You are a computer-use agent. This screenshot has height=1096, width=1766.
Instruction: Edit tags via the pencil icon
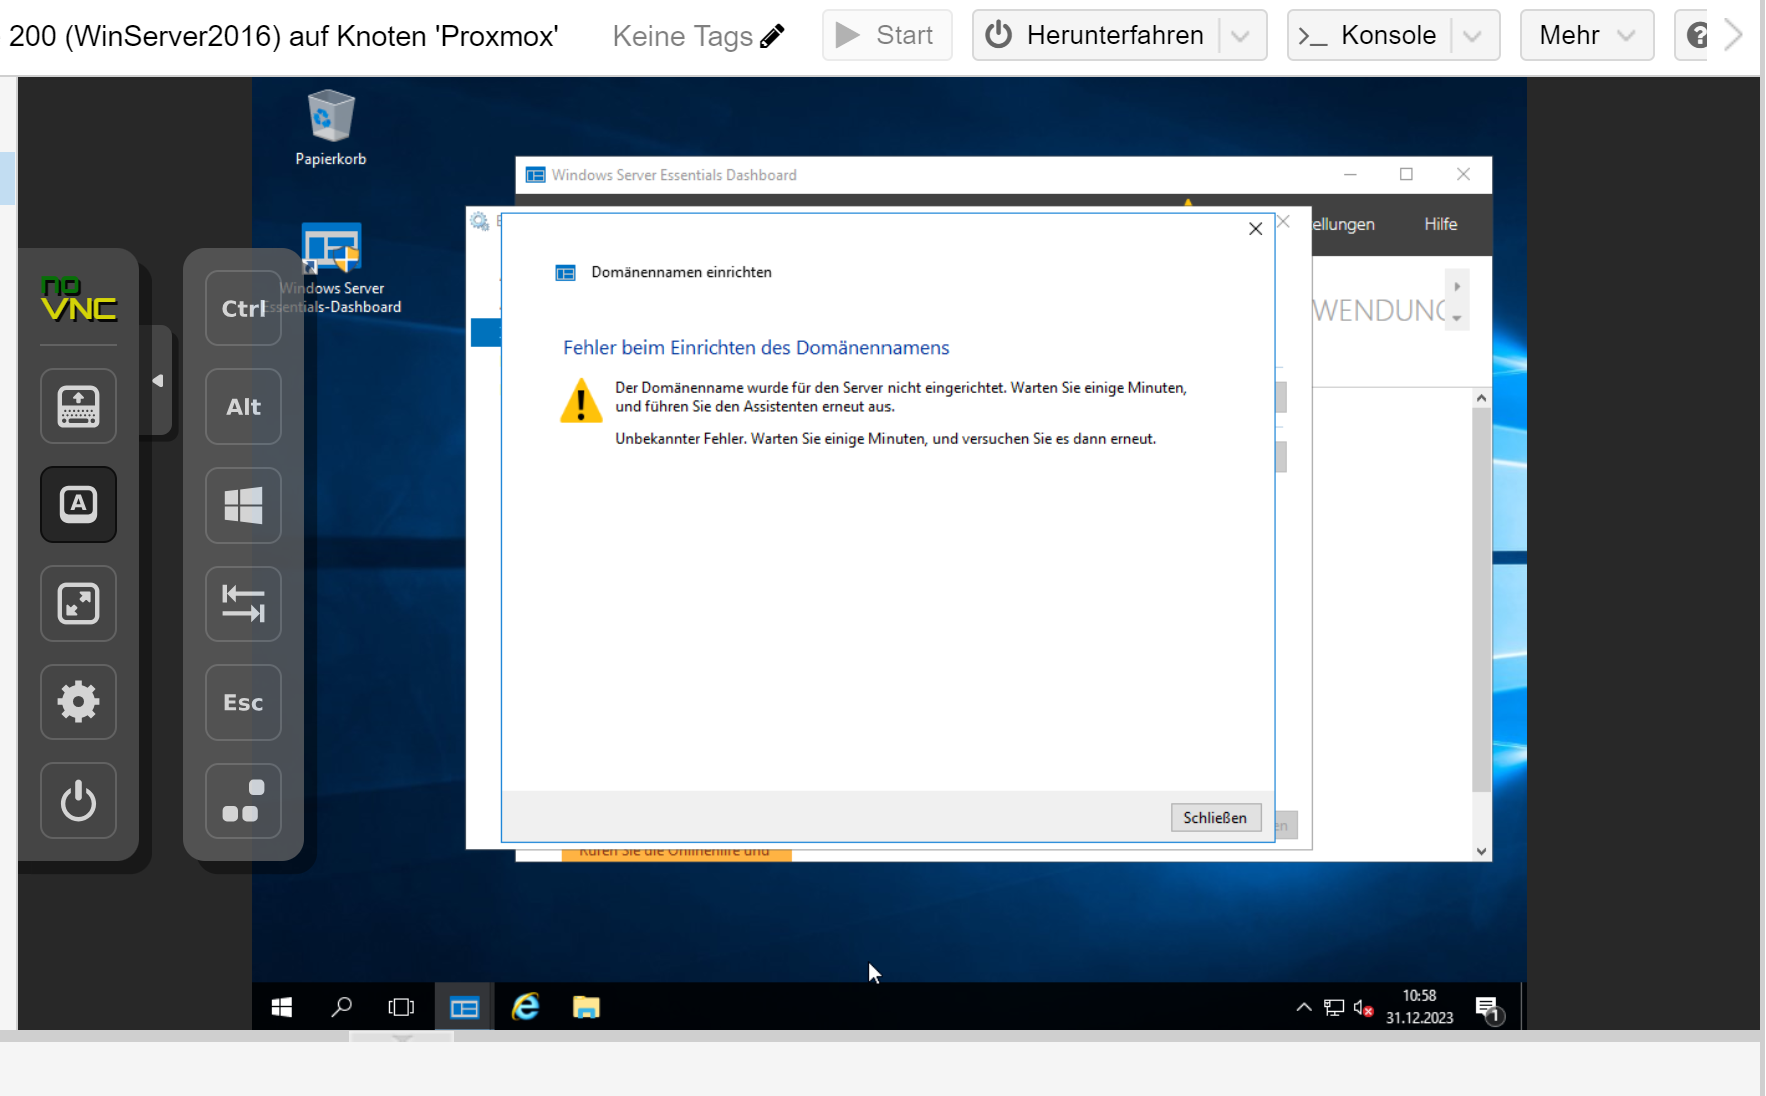772,37
